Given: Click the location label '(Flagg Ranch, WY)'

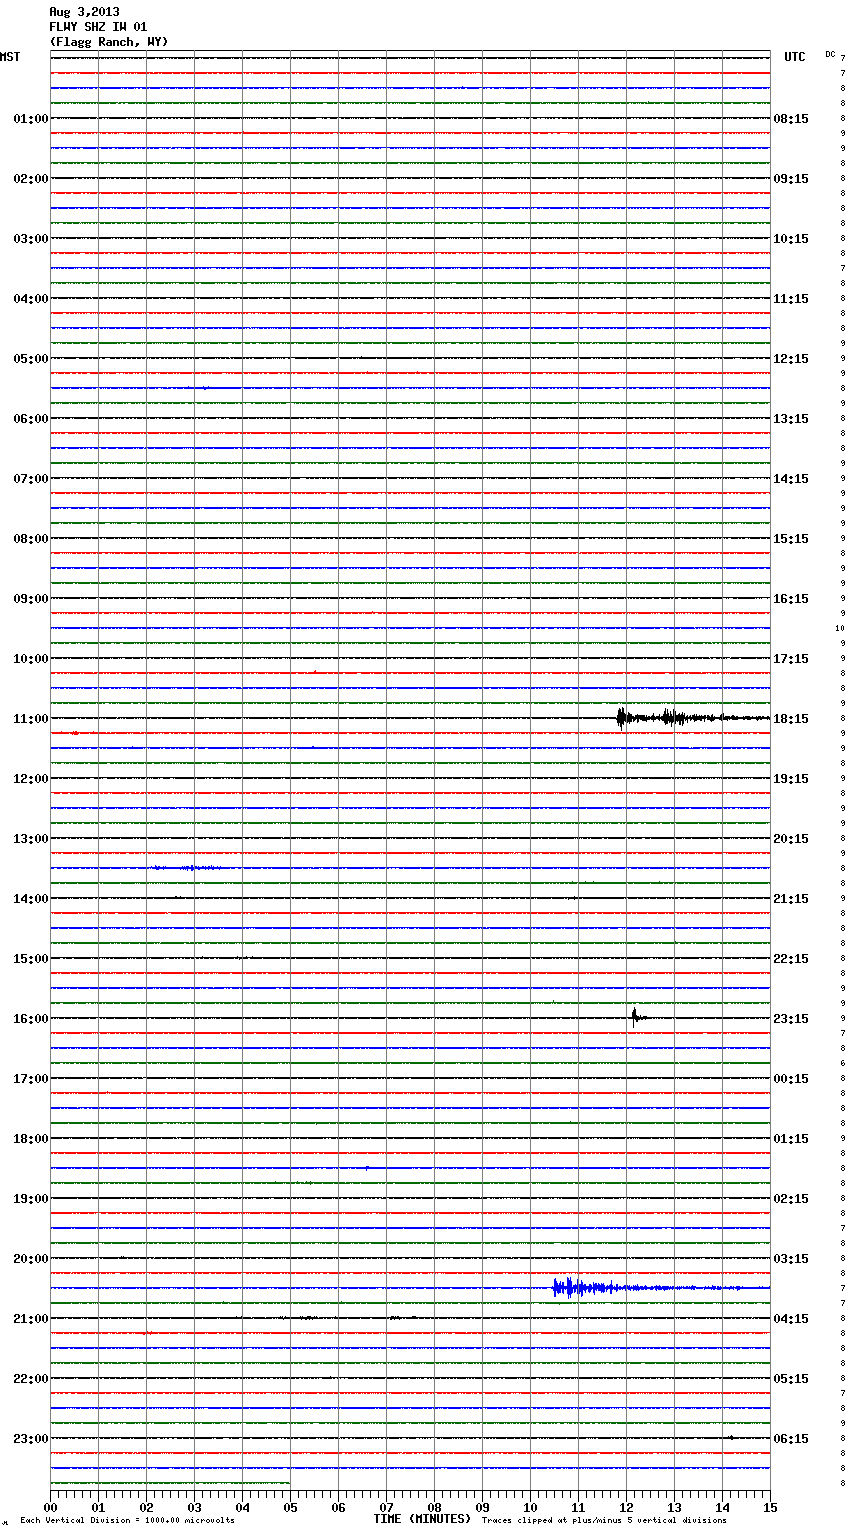Looking at the screenshot, I should click(x=109, y=42).
